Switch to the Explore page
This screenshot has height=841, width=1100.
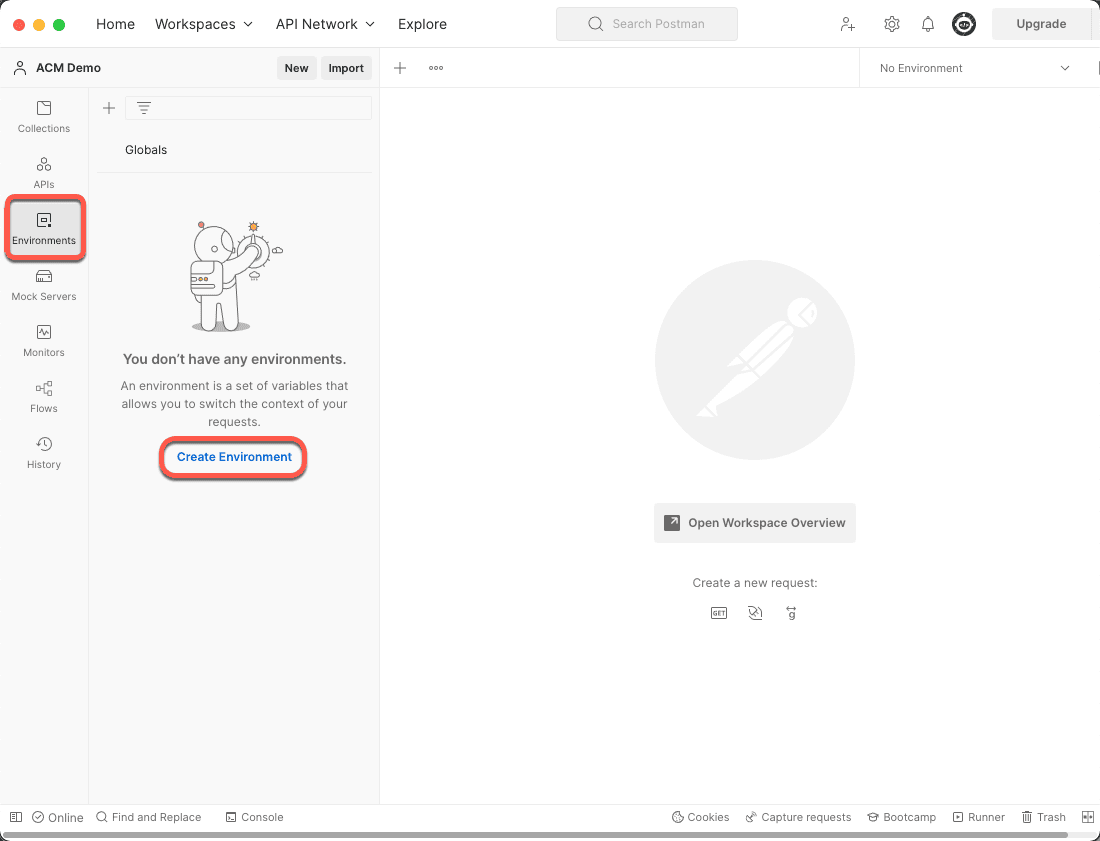coord(422,24)
